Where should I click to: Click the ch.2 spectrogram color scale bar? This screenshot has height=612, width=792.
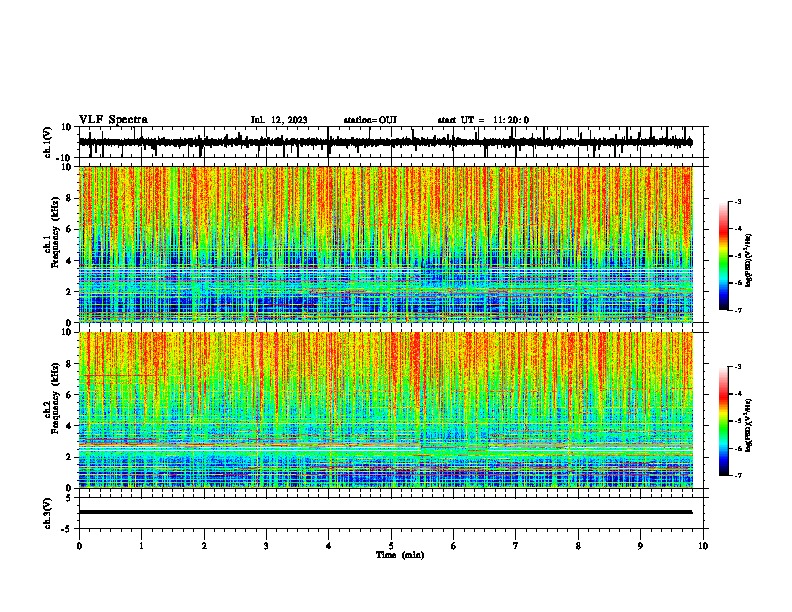724,421
